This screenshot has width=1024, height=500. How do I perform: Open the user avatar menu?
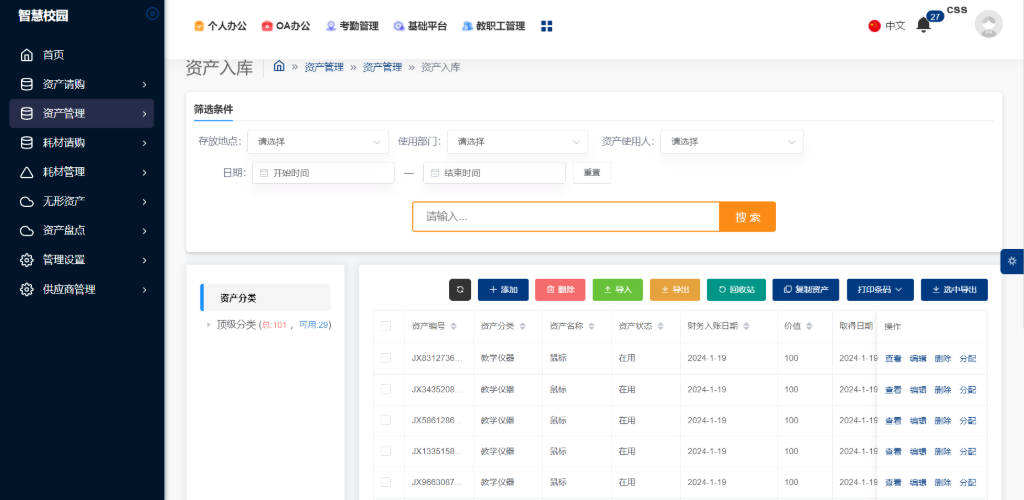click(x=988, y=24)
